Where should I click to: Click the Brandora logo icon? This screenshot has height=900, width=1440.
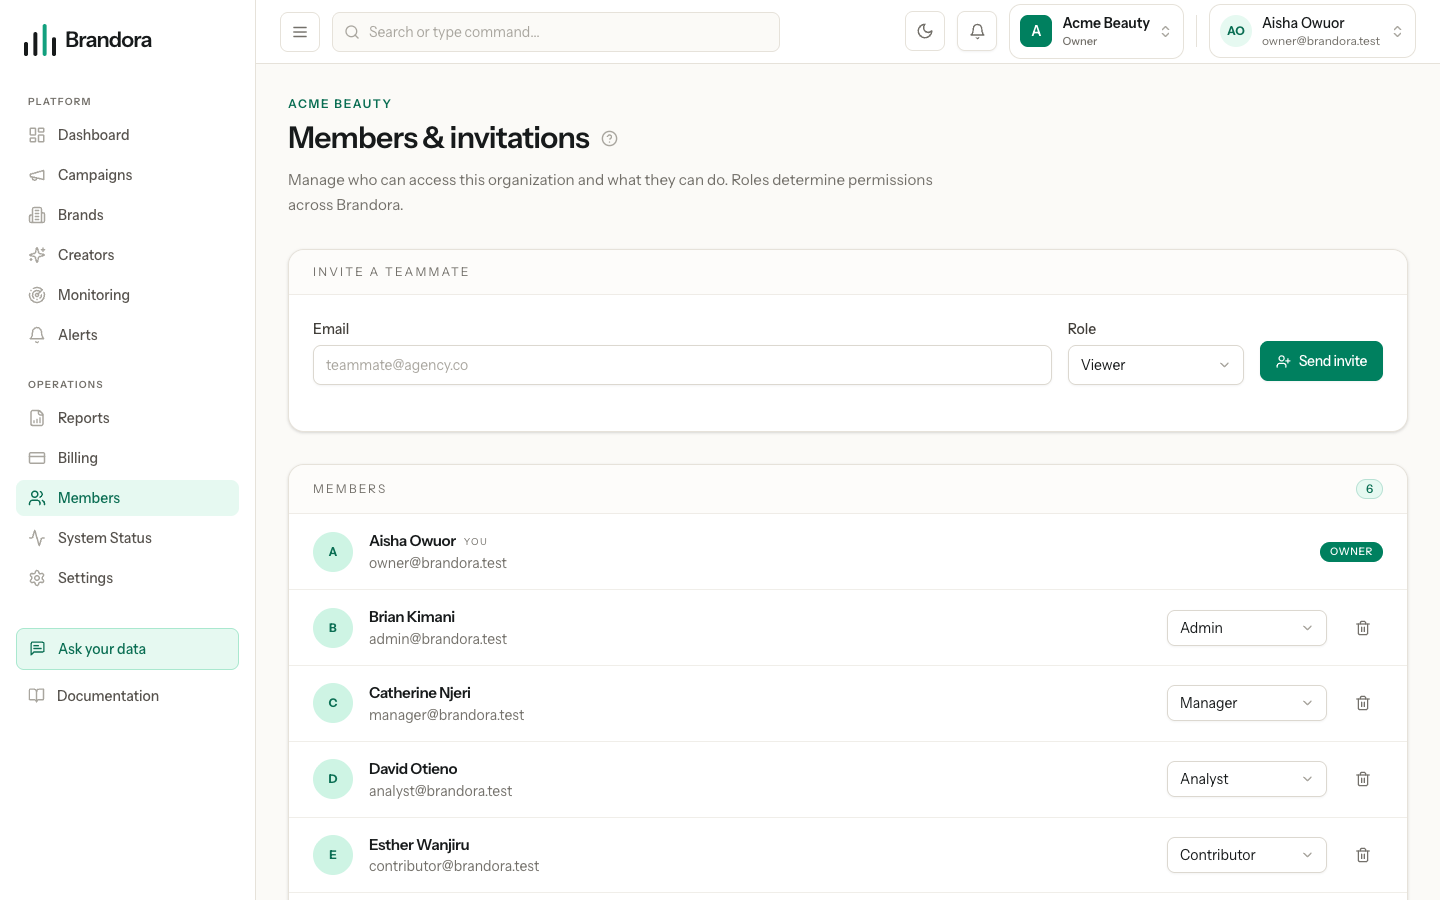point(40,40)
